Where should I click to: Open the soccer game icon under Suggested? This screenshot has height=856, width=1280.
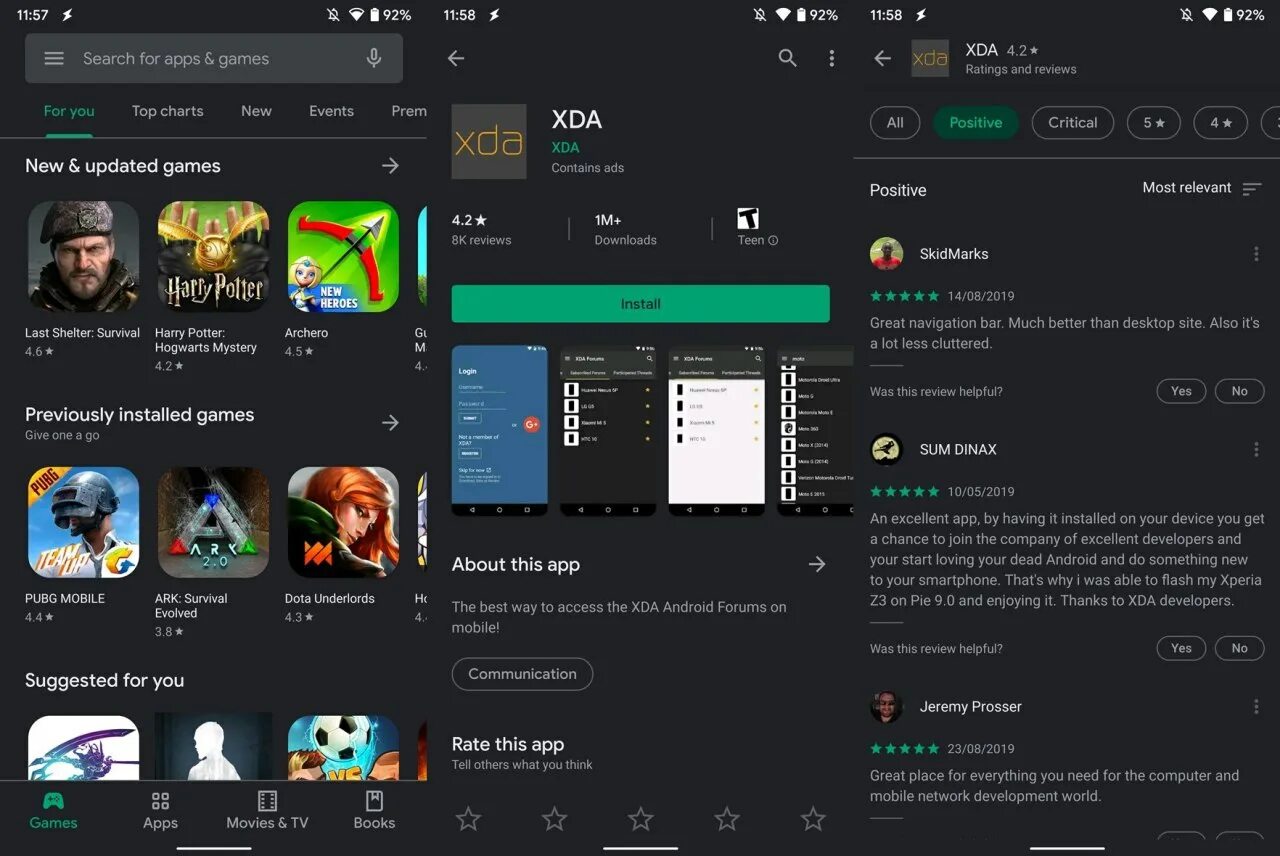(343, 748)
